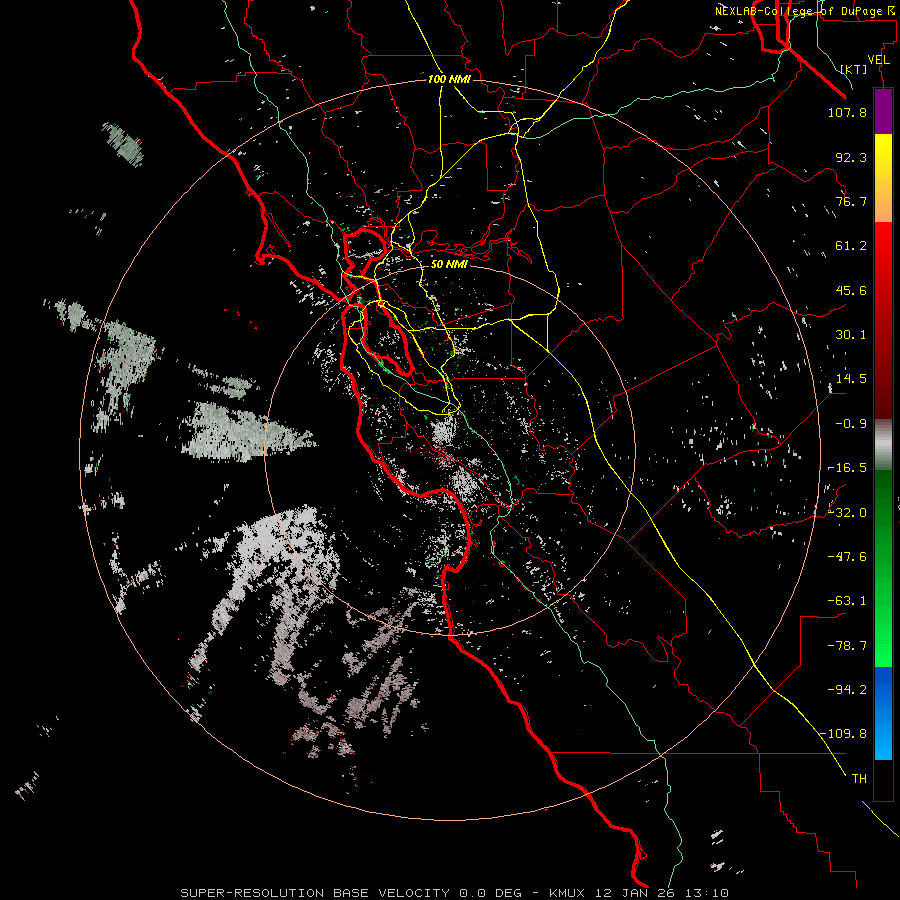Click the [KT] units label
The image size is (900, 900).
pos(854,69)
